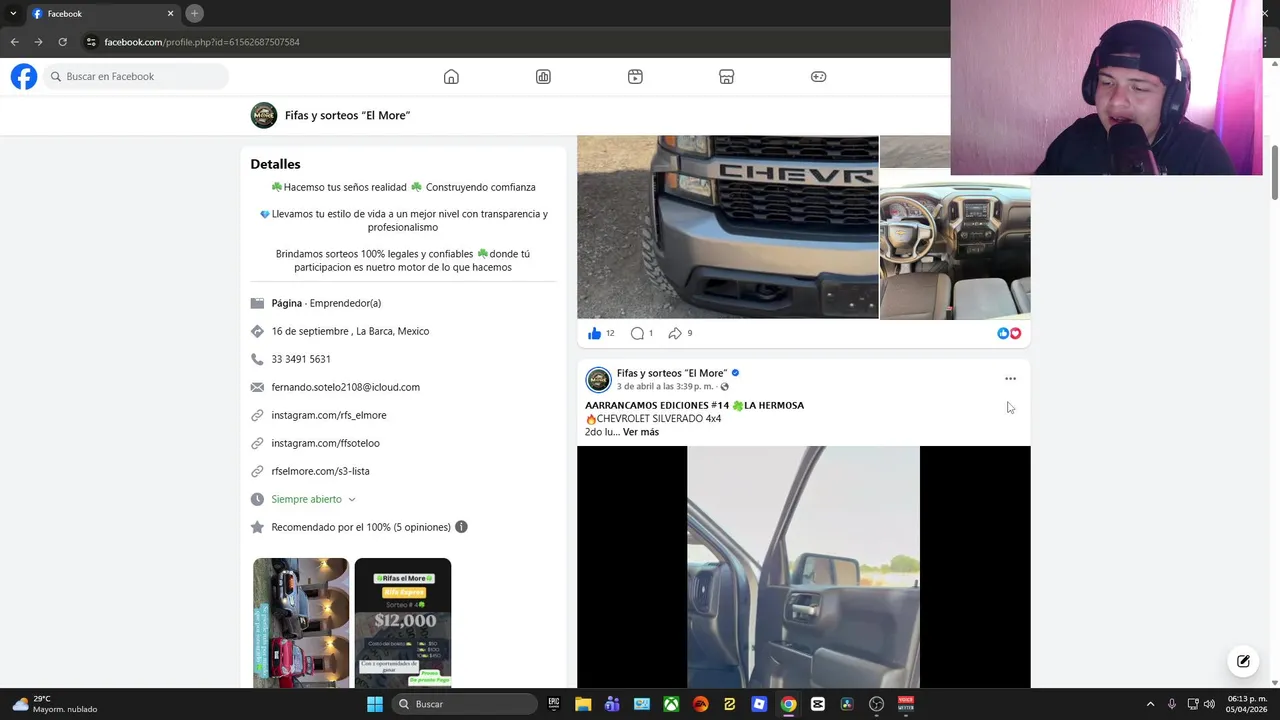Open the red cars photo thumbnail
This screenshot has width=1280, height=720.
(301, 623)
